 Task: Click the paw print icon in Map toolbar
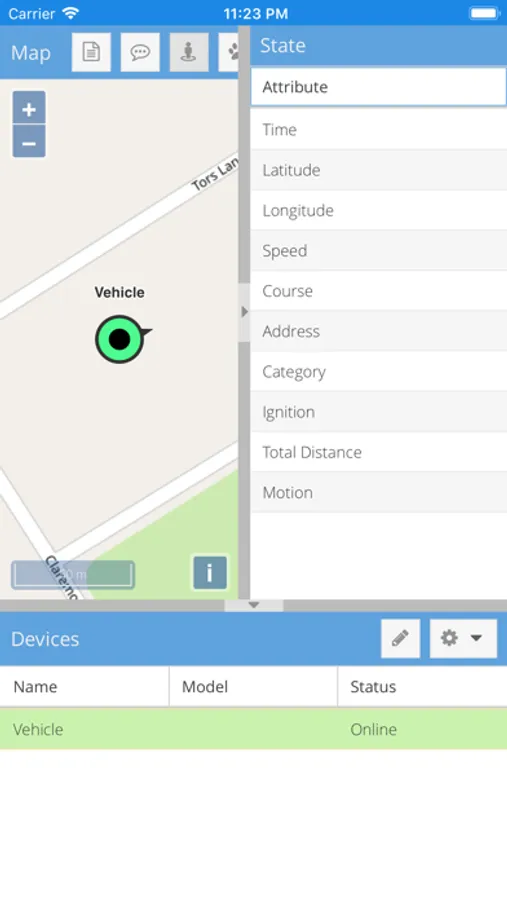click(229, 52)
